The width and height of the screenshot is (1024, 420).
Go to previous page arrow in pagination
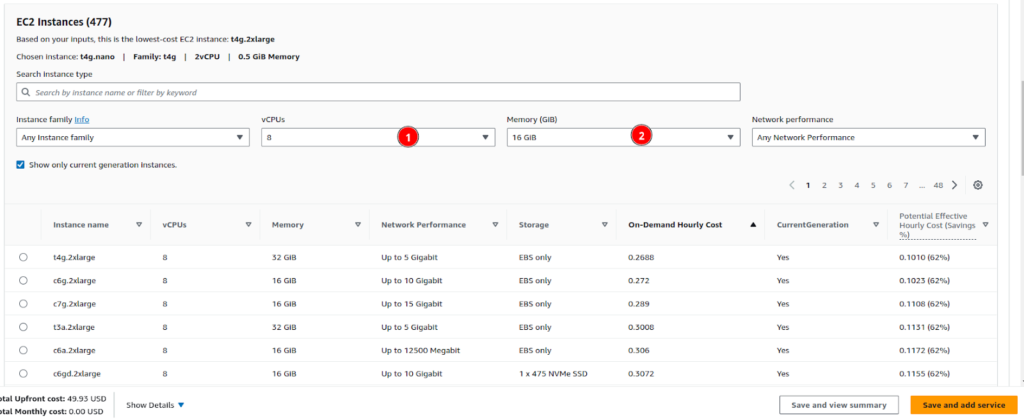[x=792, y=185]
